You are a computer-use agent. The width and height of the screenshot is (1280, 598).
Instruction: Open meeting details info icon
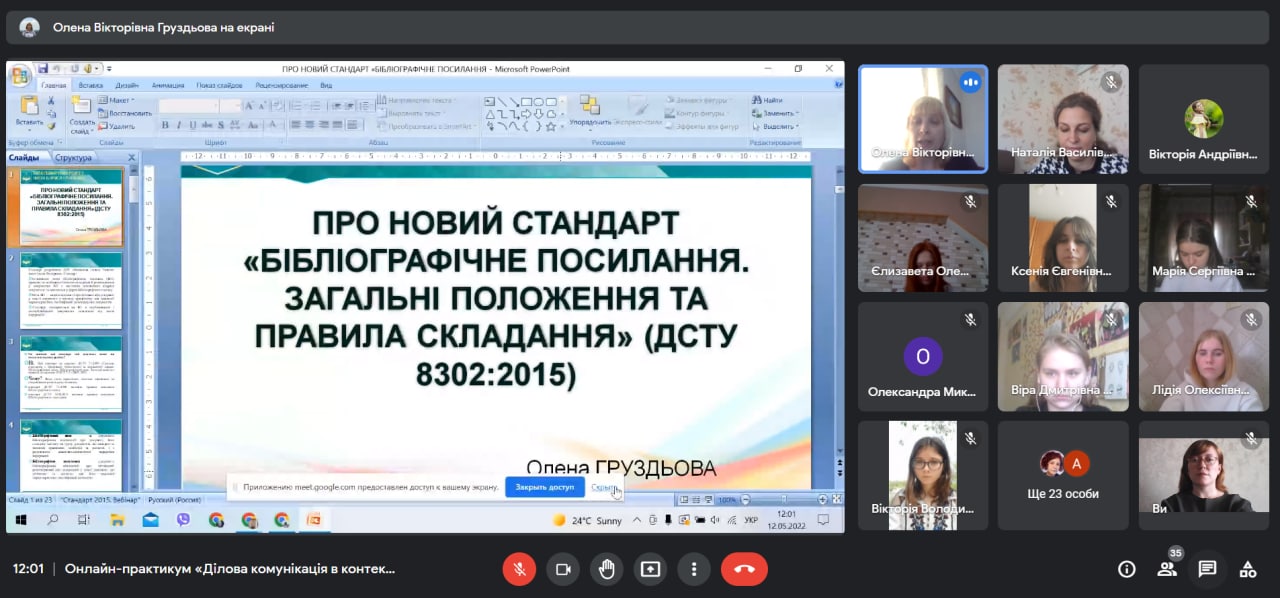pyautogui.click(x=1127, y=569)
